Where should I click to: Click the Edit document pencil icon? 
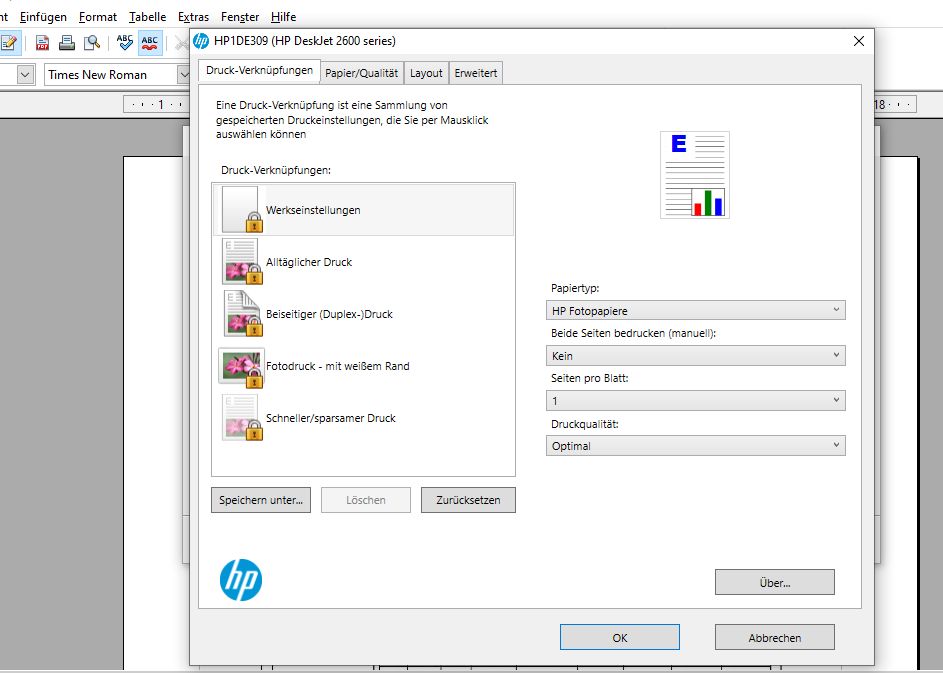pyautogui.click(x=10, y=43)
